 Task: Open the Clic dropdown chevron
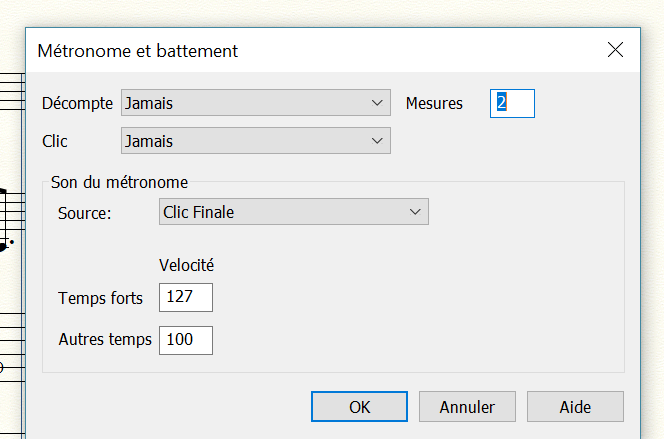[377, 141]
